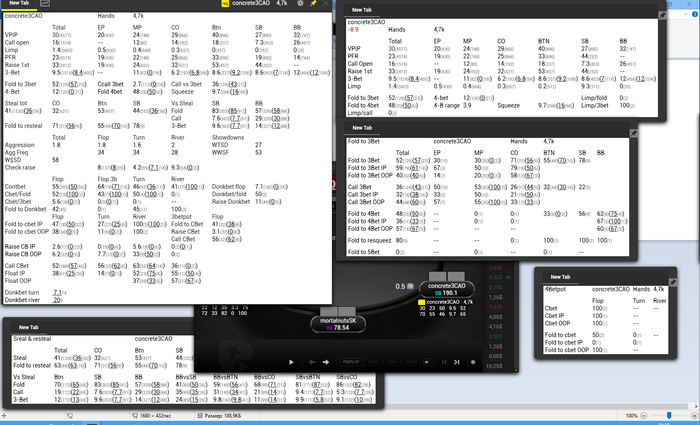Open the popup settings gear
This screenshot has height=425, width=700.
[x=300, y=3]
